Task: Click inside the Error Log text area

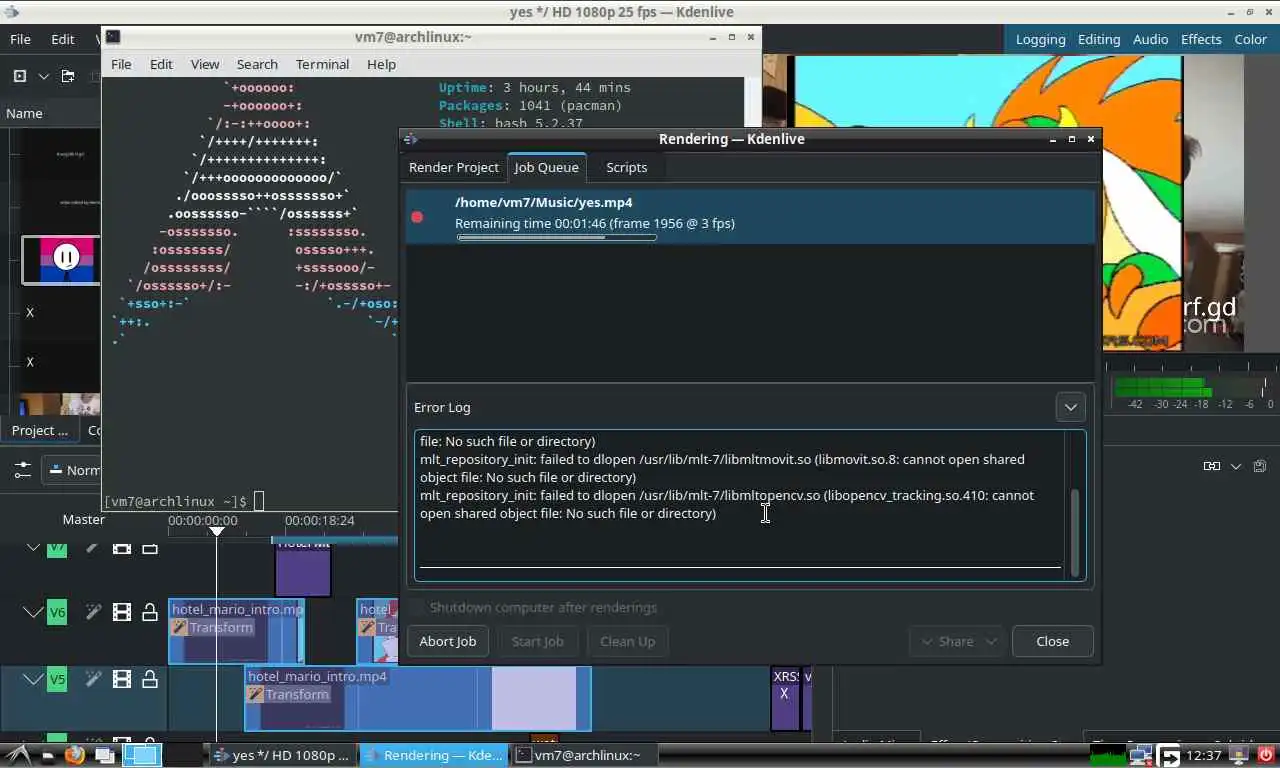Action: [x=740, y=505]
